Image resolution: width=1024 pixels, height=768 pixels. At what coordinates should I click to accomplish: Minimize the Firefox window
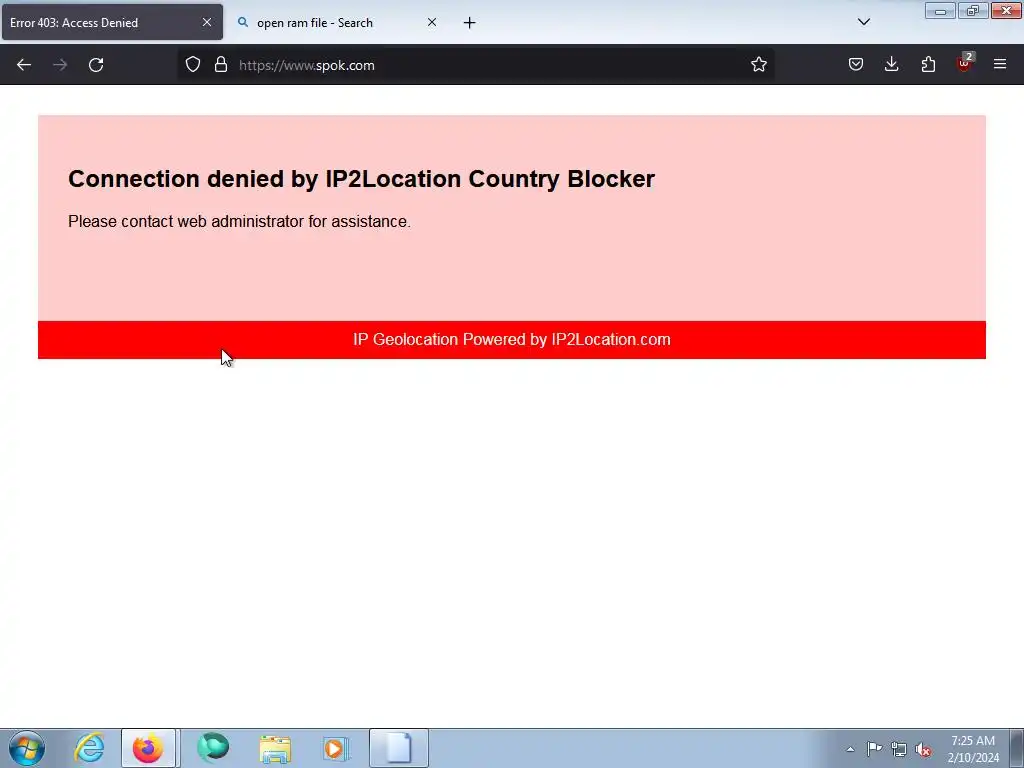point(940,10)
